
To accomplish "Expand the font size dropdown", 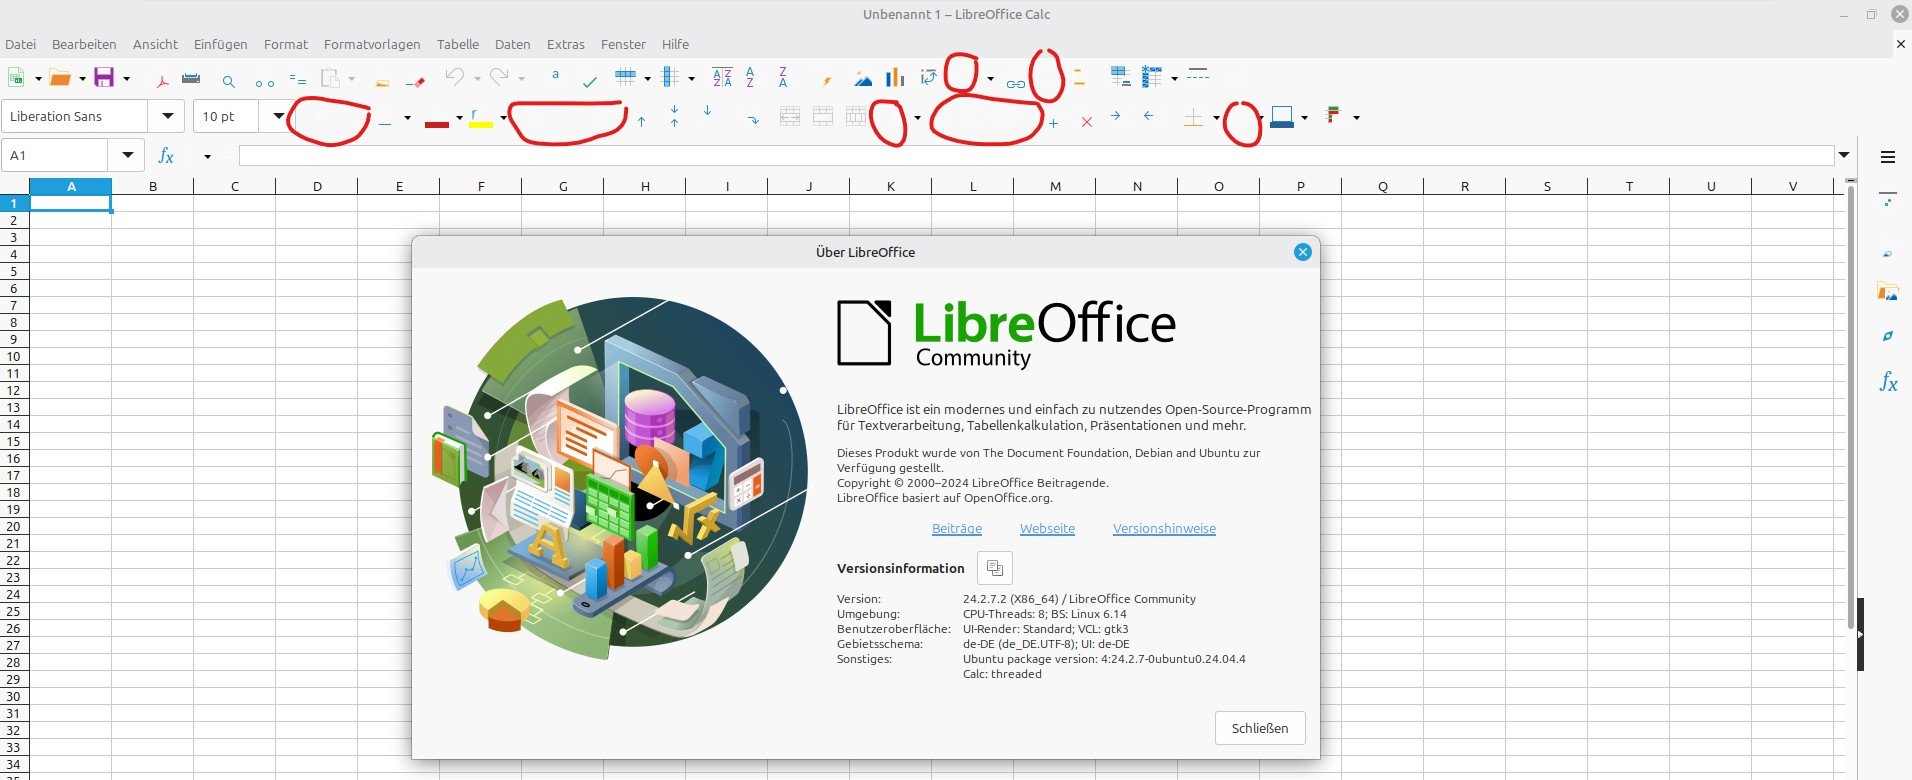I will pos(277,116).
